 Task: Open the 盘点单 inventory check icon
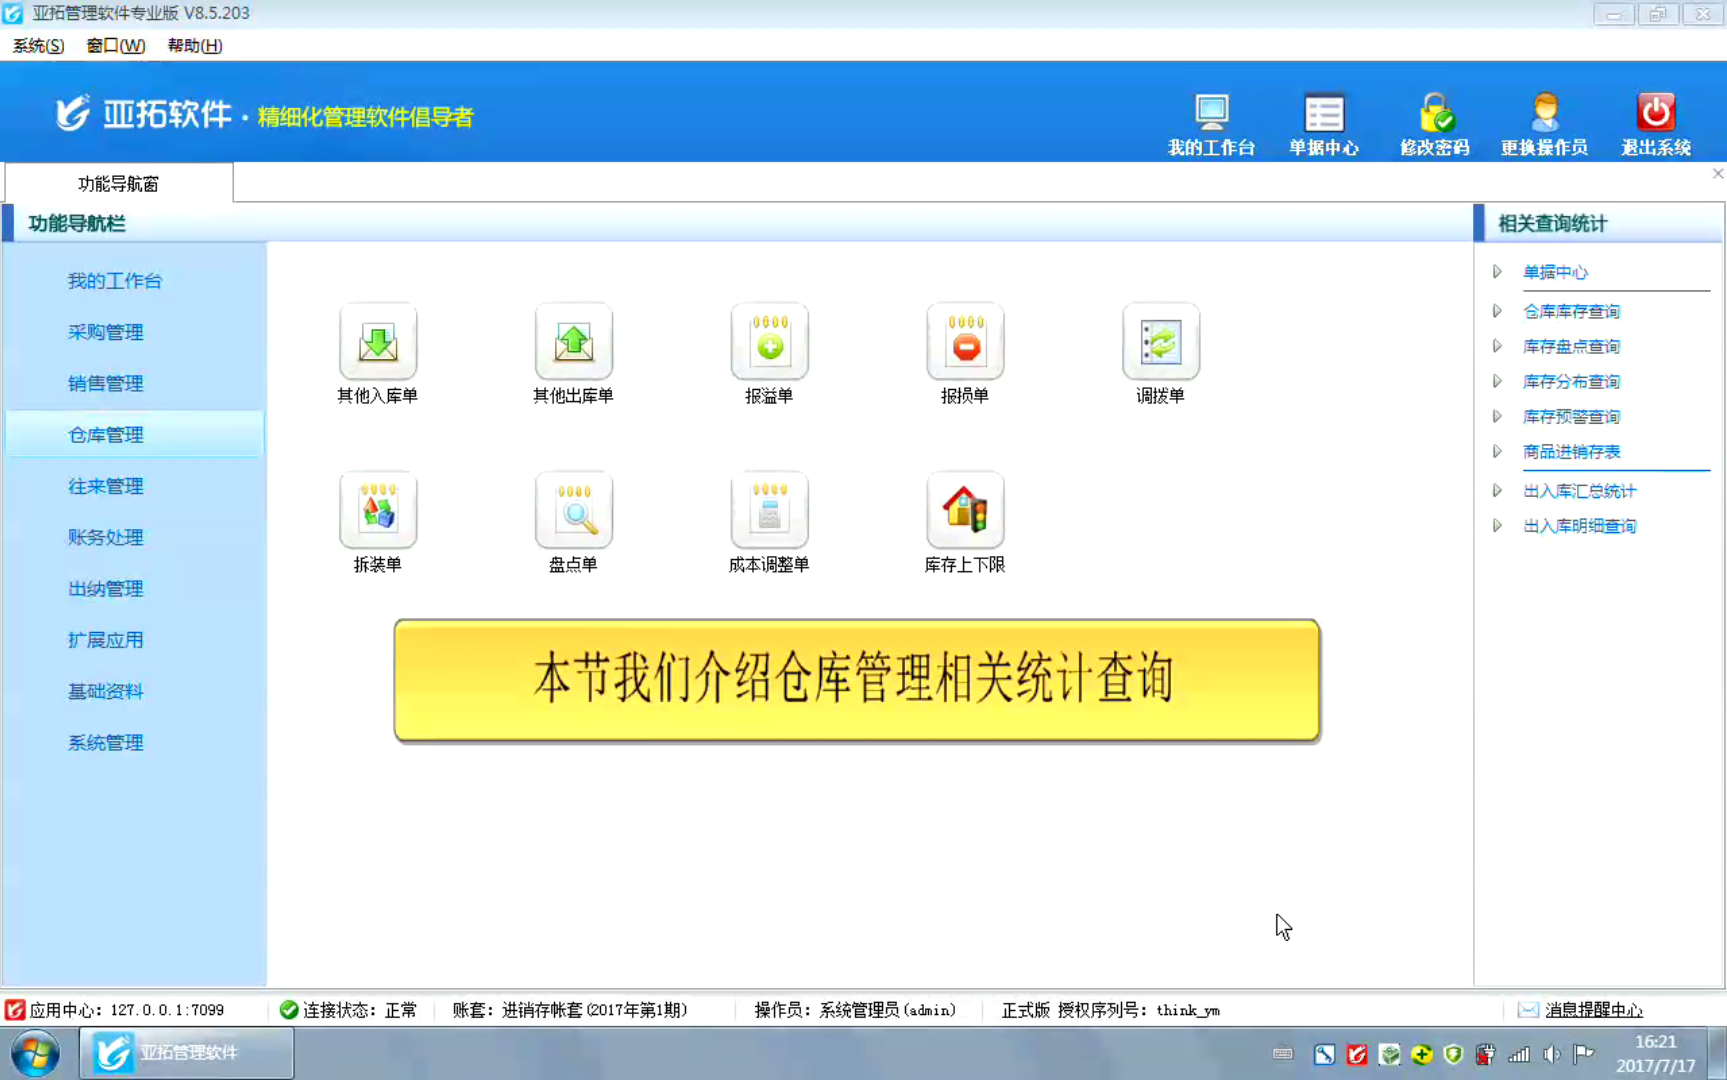click(573, 512)
